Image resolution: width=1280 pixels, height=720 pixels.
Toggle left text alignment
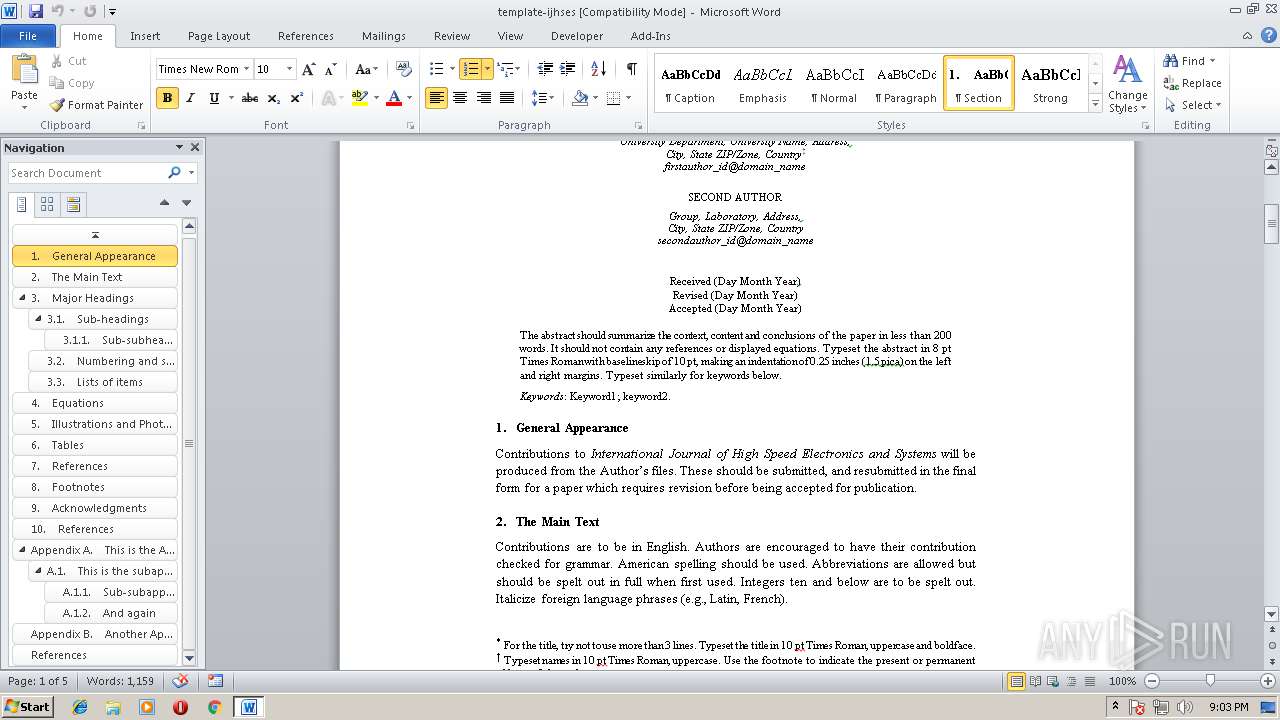pos(436,98)
